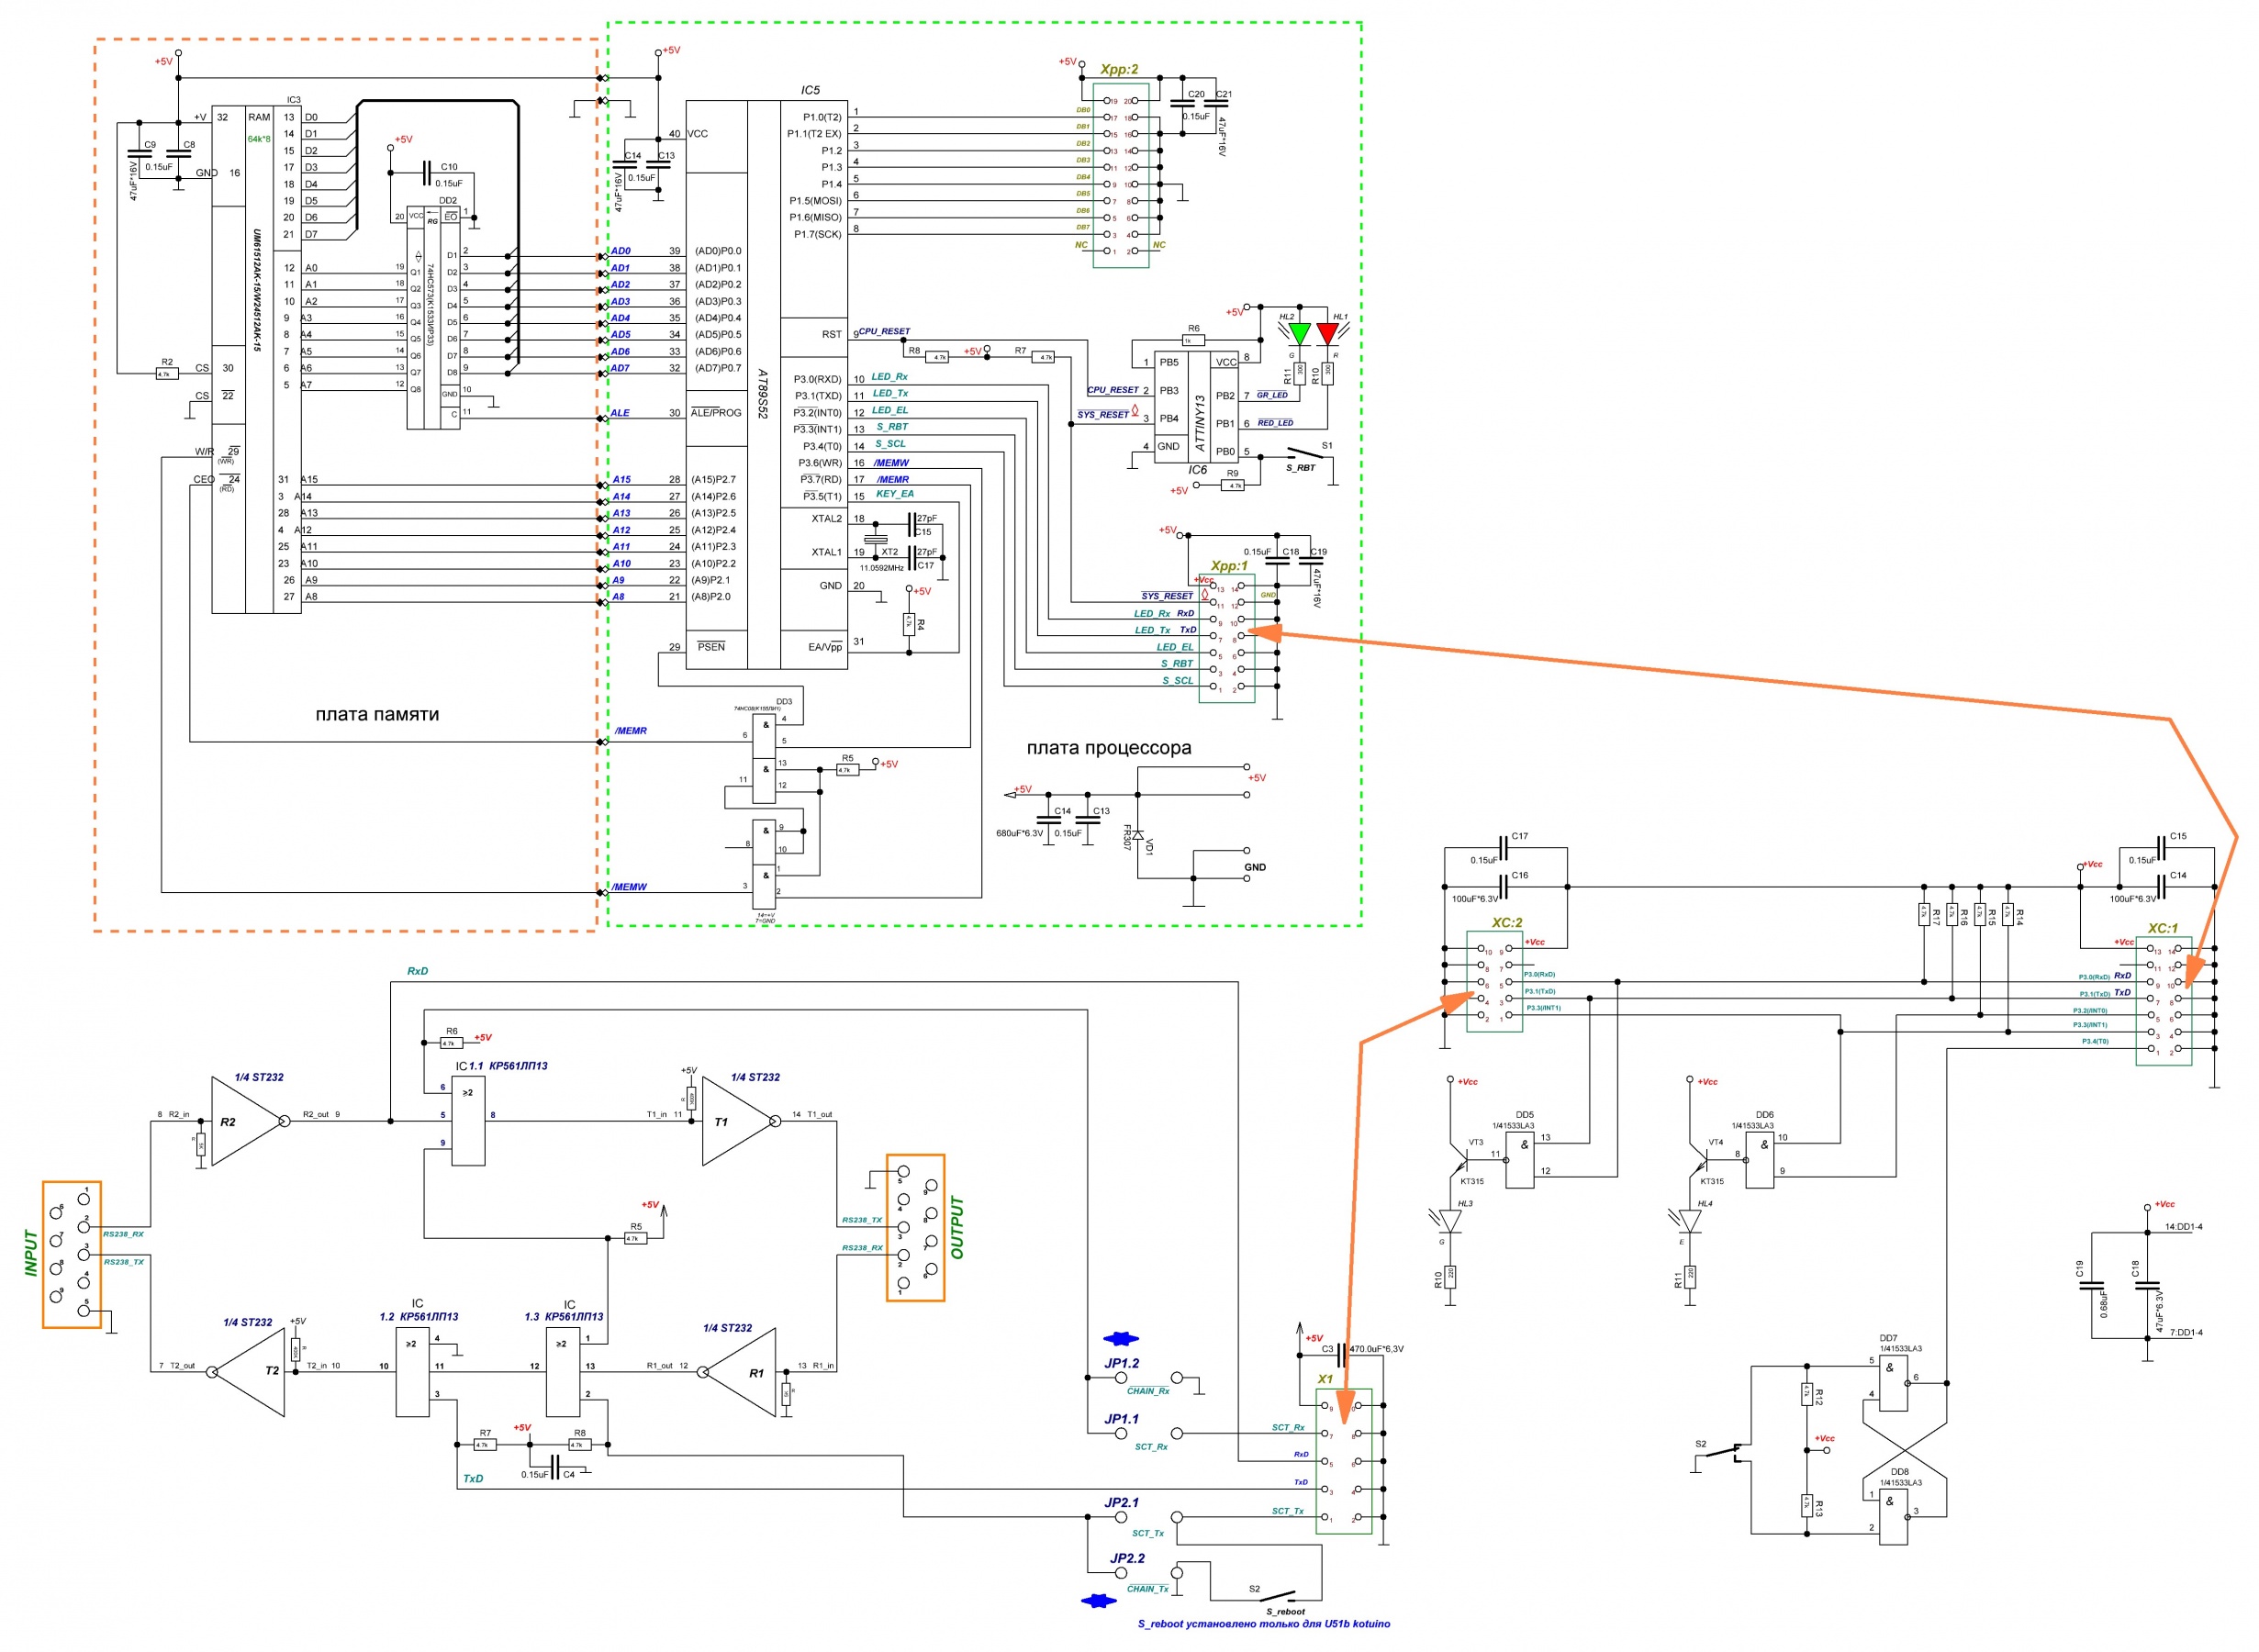Click the EA/Vpp pin label
Viewport: 2259px width, 1652px height.
(x=825, y=647)
